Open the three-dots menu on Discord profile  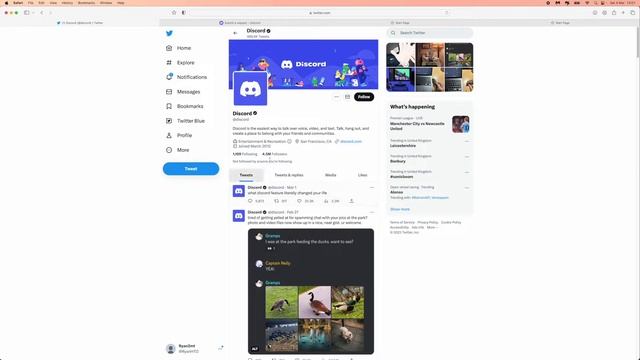[x=336, y=97]
